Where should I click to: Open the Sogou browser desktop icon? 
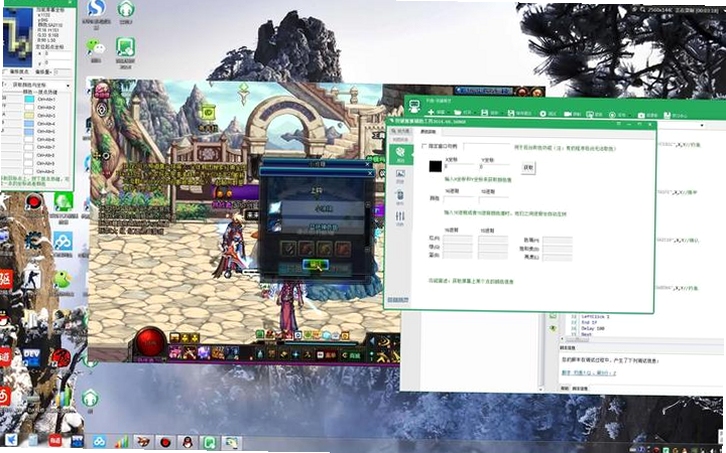coord(96,8)
